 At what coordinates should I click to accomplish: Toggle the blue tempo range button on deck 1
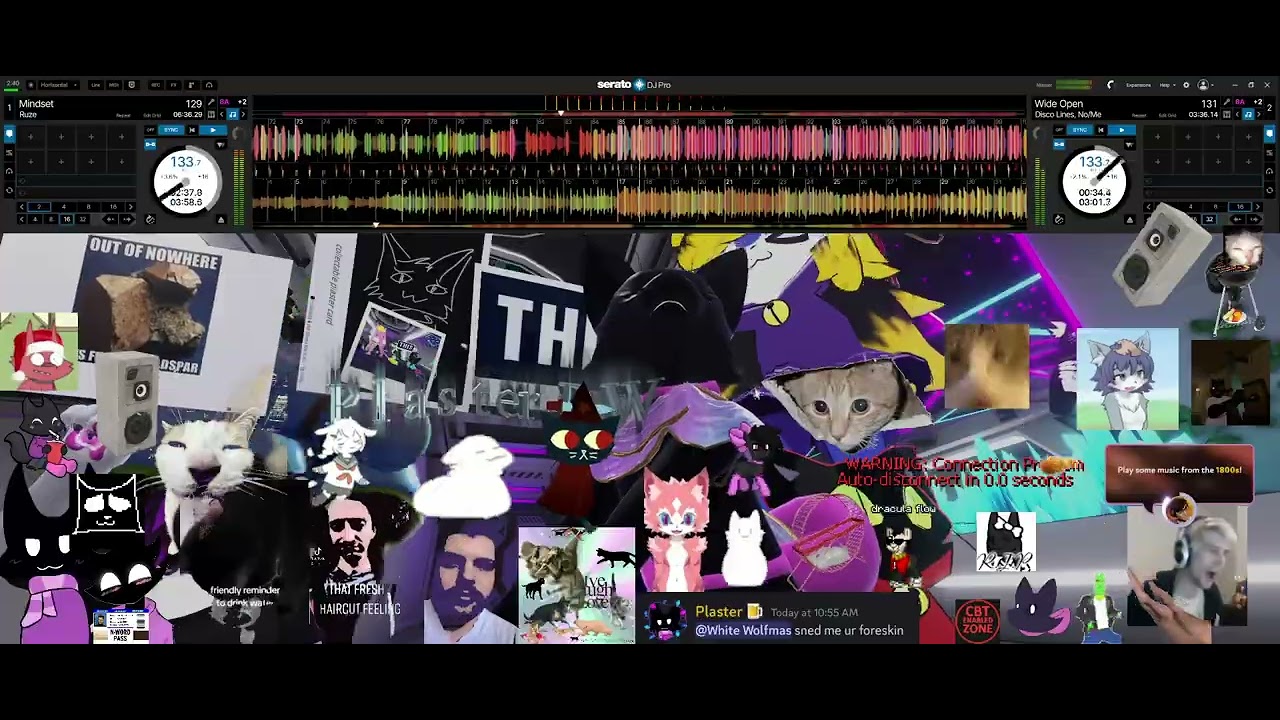150,145
